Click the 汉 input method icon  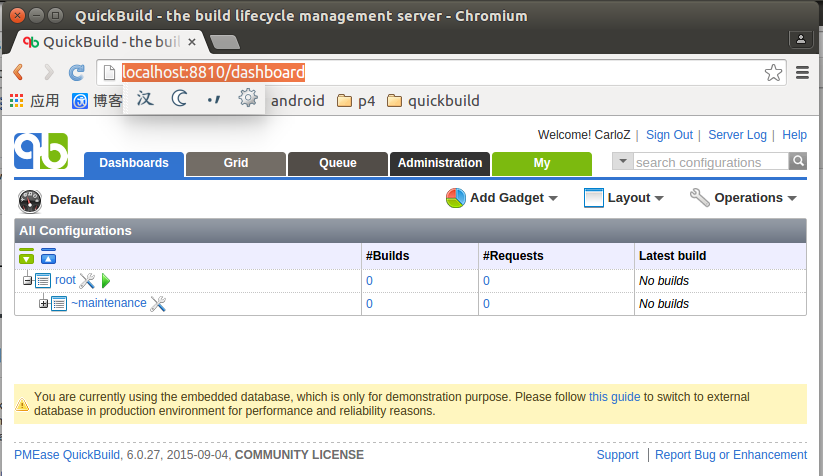coord(145,98)
